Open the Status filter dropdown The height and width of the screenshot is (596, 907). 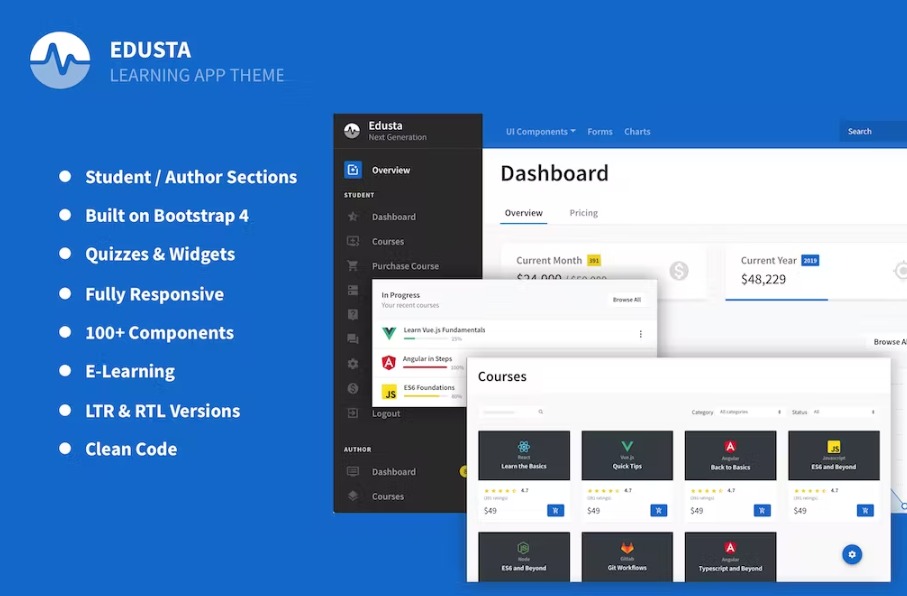[x=843, y=412]
